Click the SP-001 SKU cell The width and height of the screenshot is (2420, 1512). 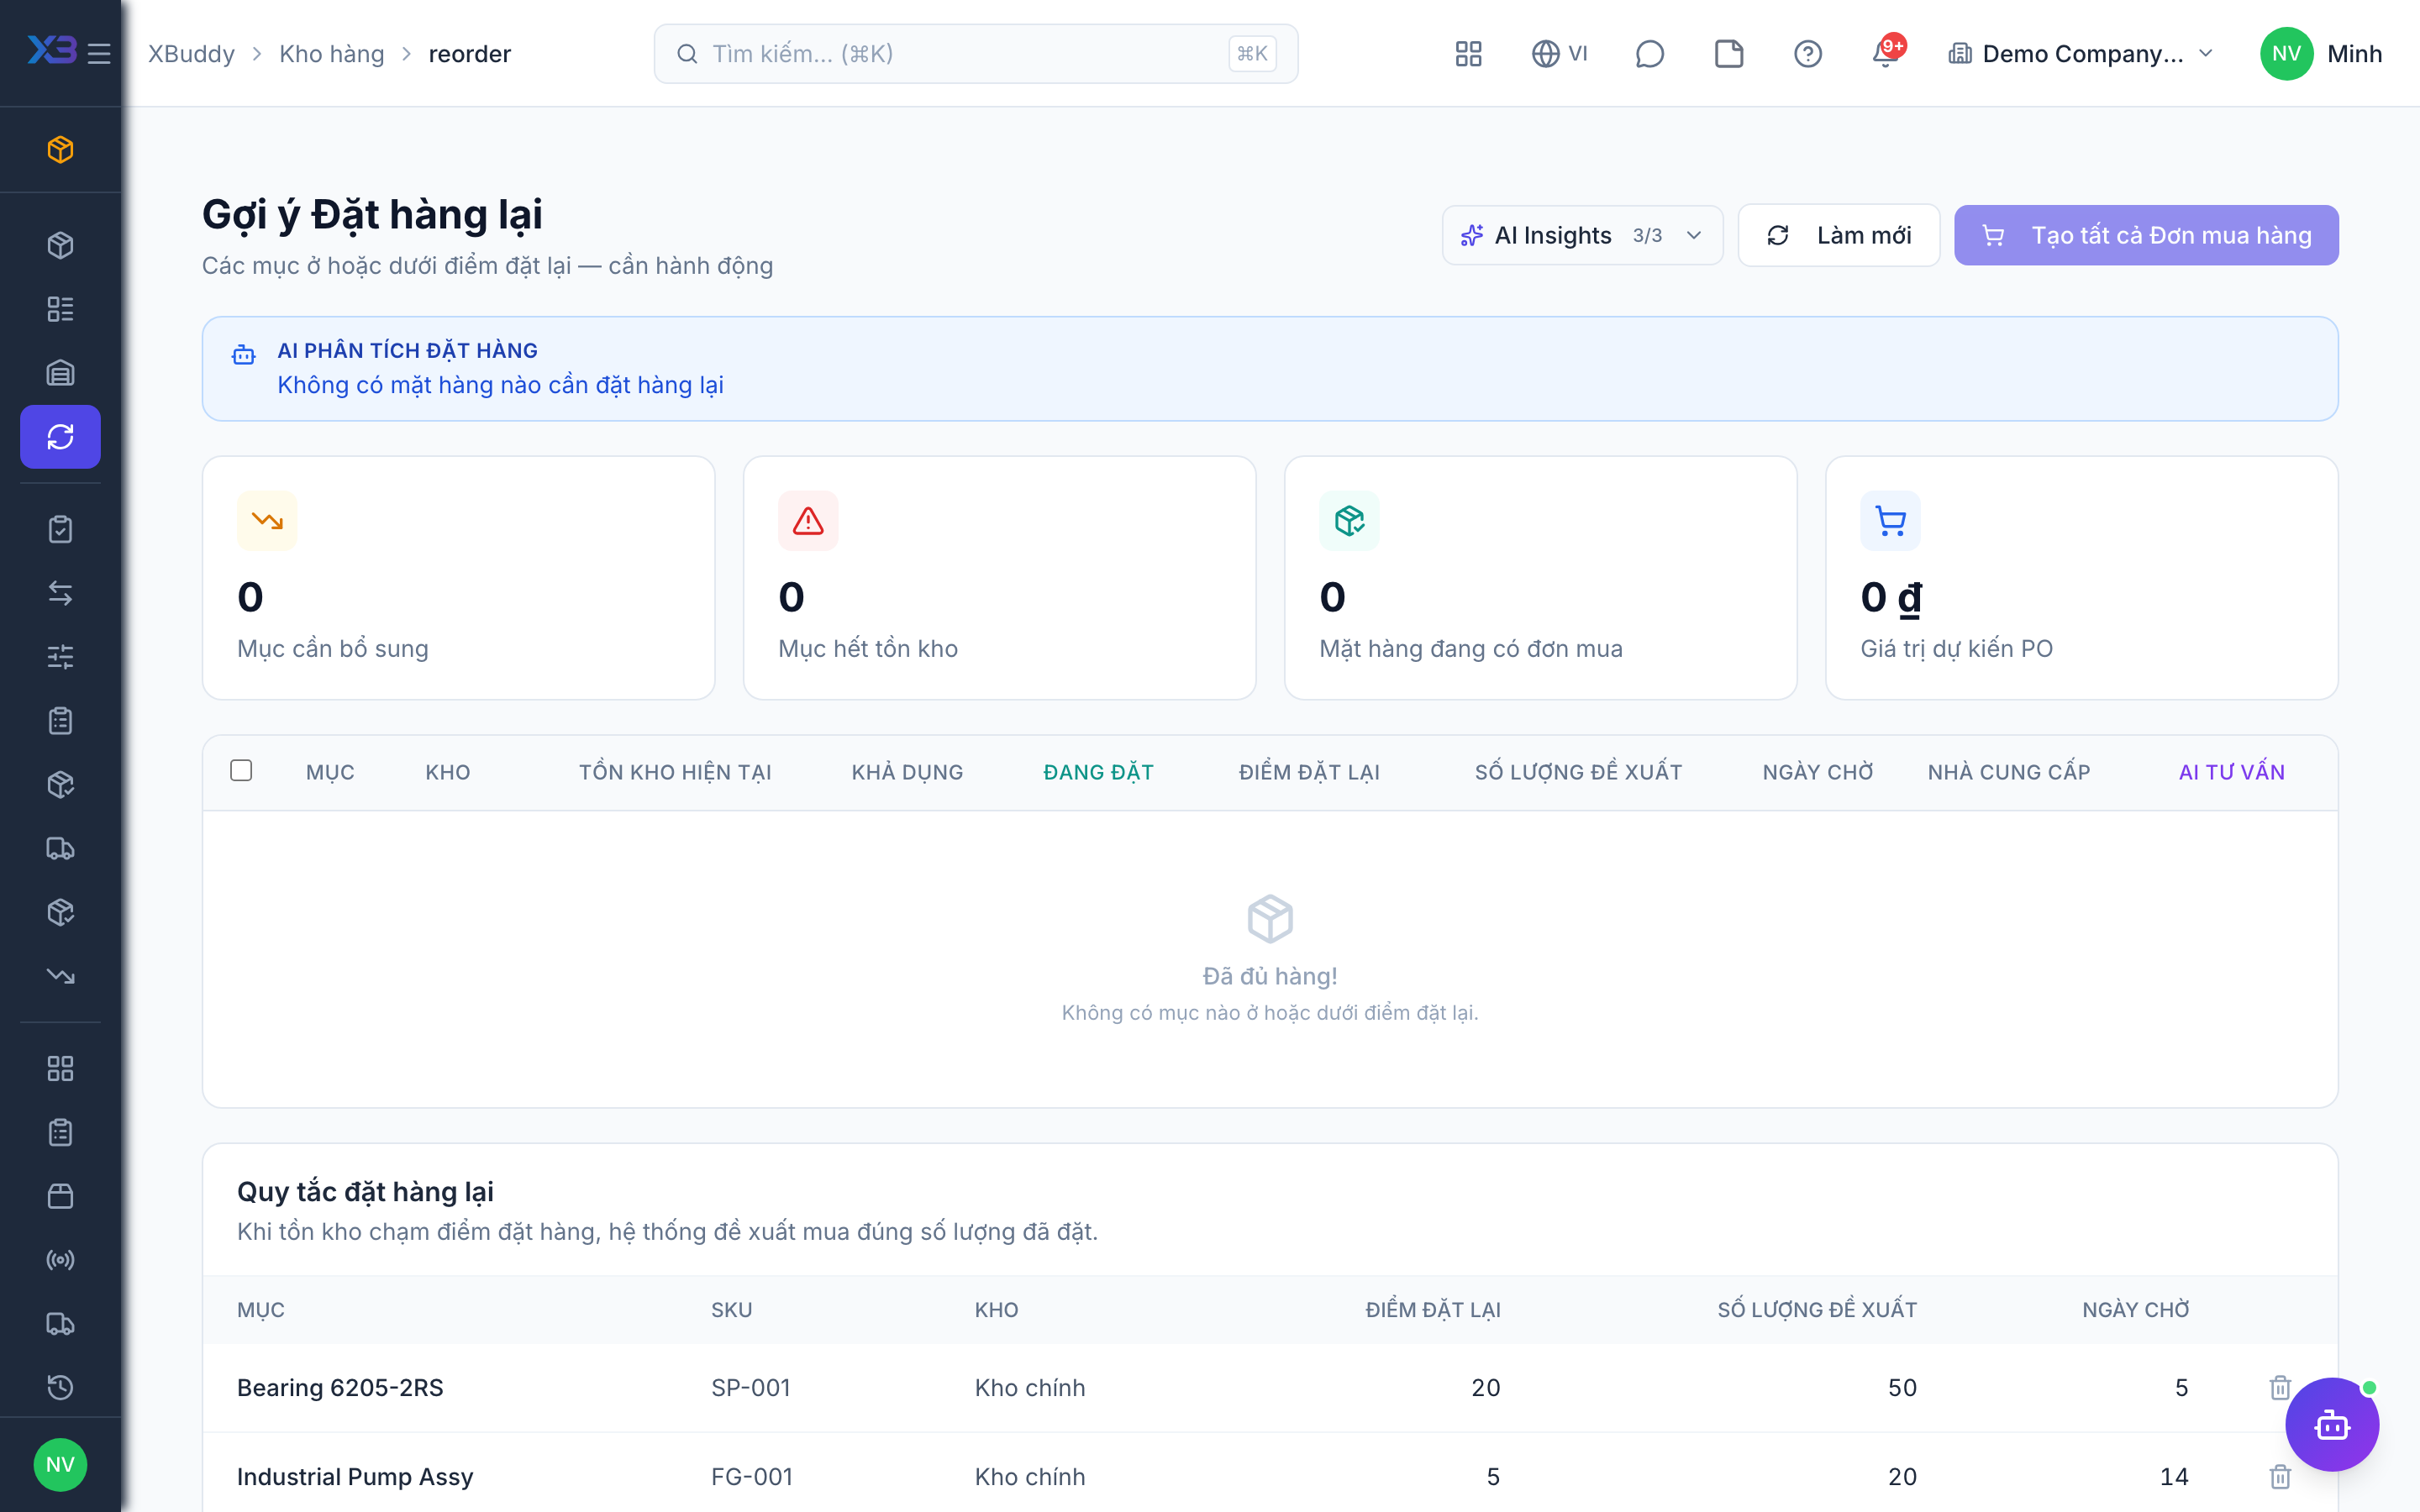pos(750,1387)
